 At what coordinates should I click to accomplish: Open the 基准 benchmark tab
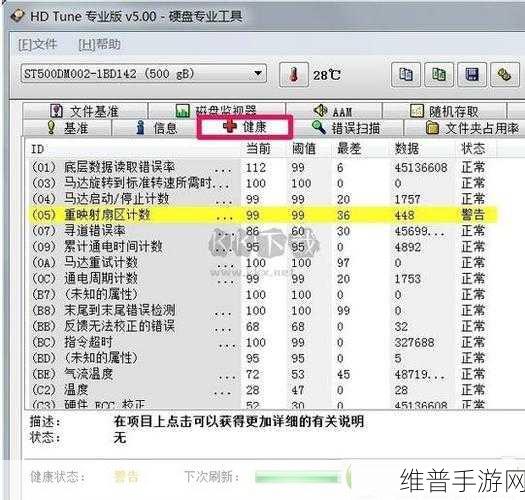coord(67,128)
